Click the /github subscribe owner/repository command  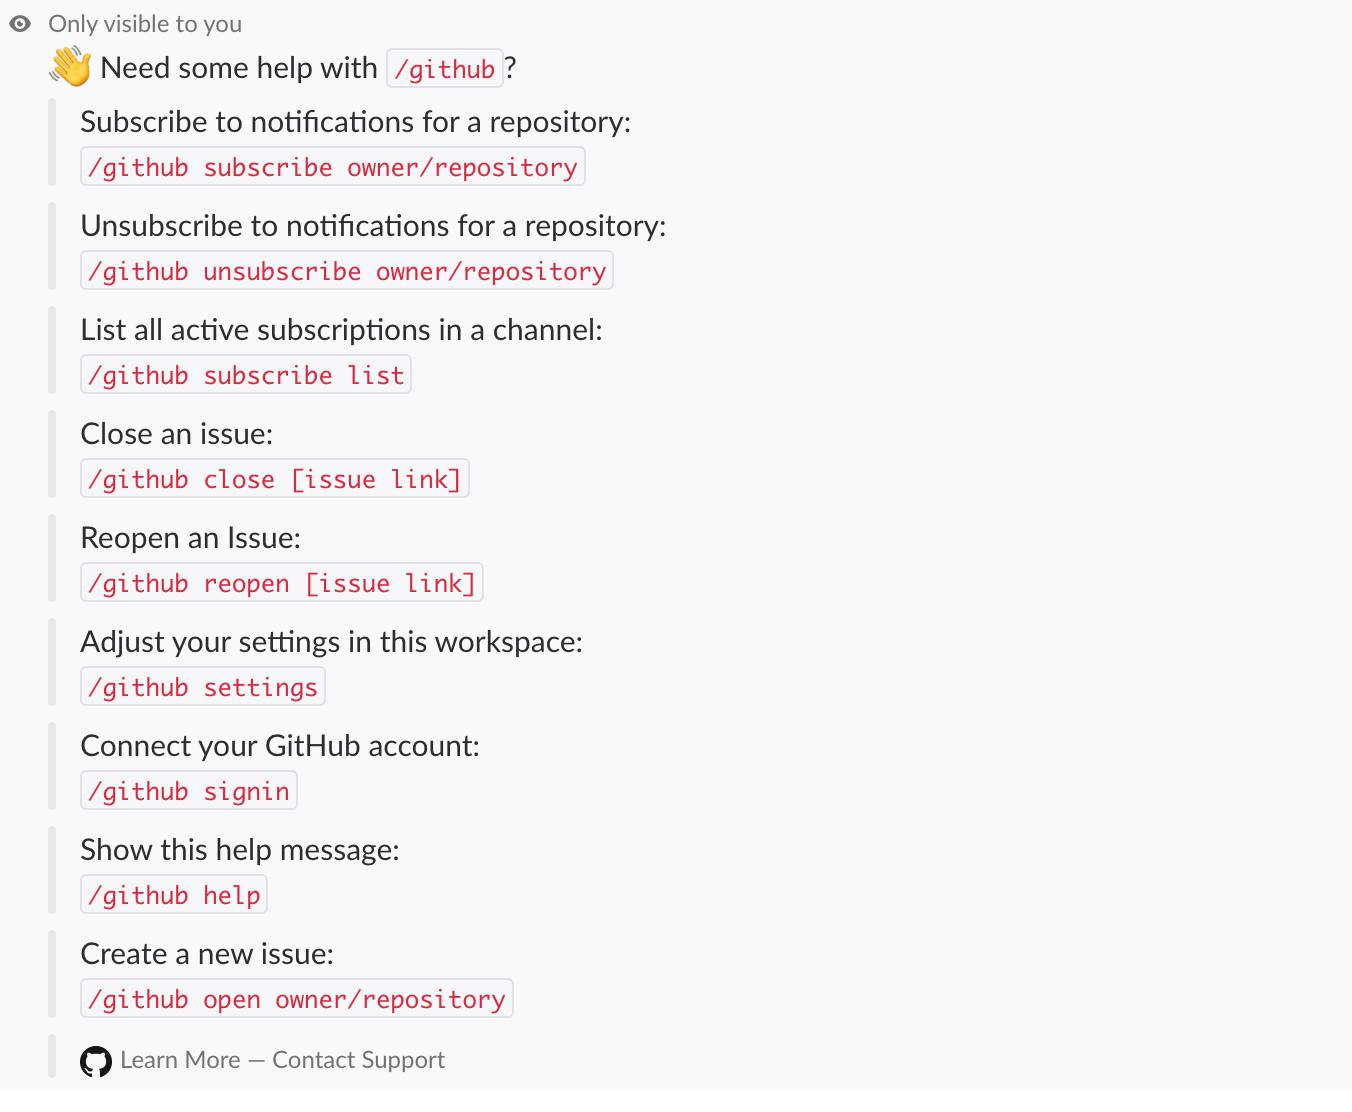(332, 167)
